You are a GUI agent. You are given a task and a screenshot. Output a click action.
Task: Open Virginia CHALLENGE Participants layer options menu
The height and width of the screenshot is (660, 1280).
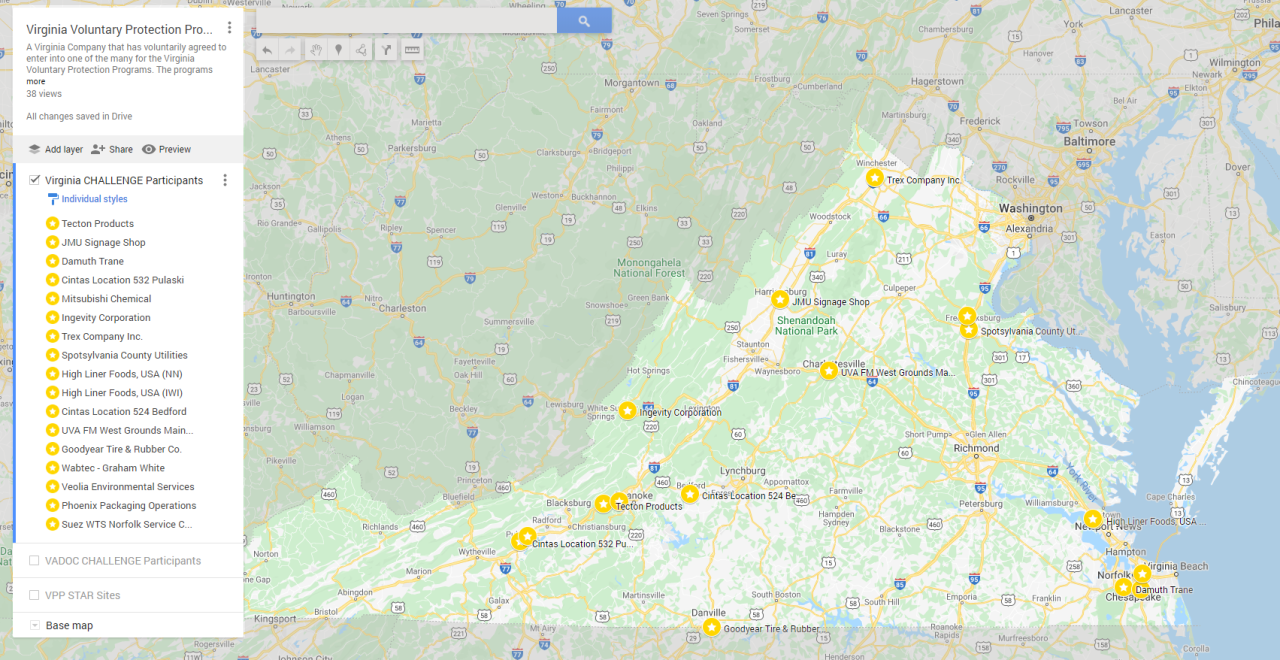[x=225, y=180]
